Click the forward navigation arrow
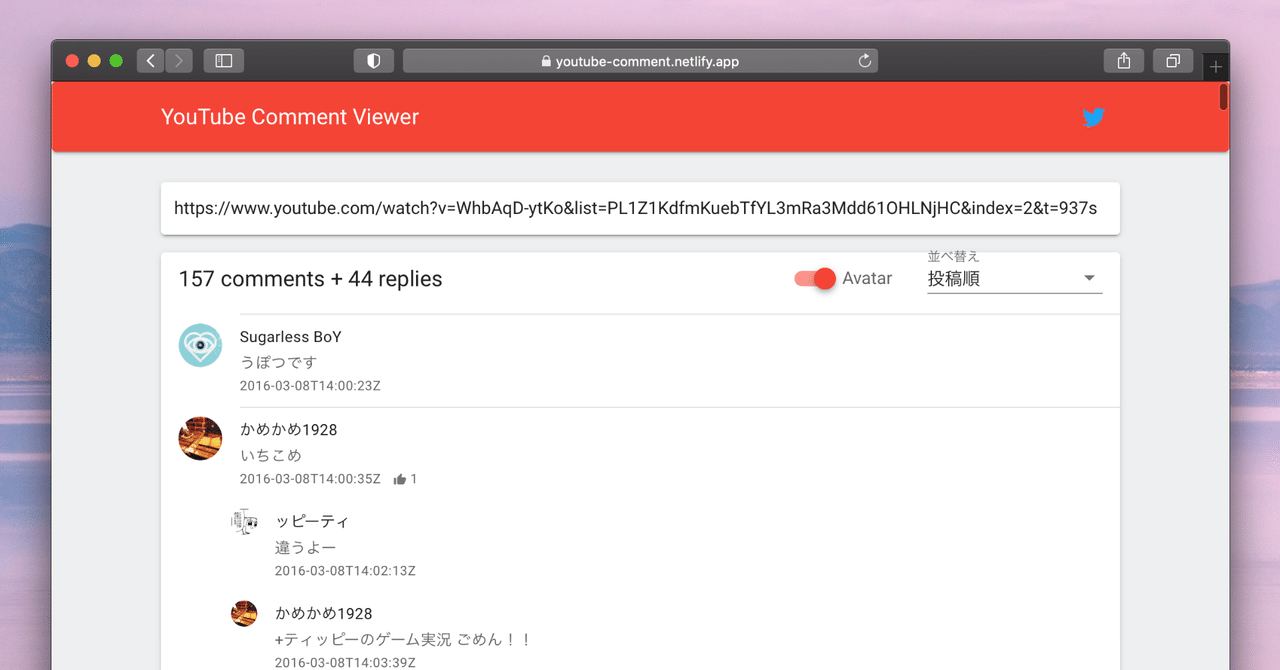1280x670 pixels. click(179, 60)
